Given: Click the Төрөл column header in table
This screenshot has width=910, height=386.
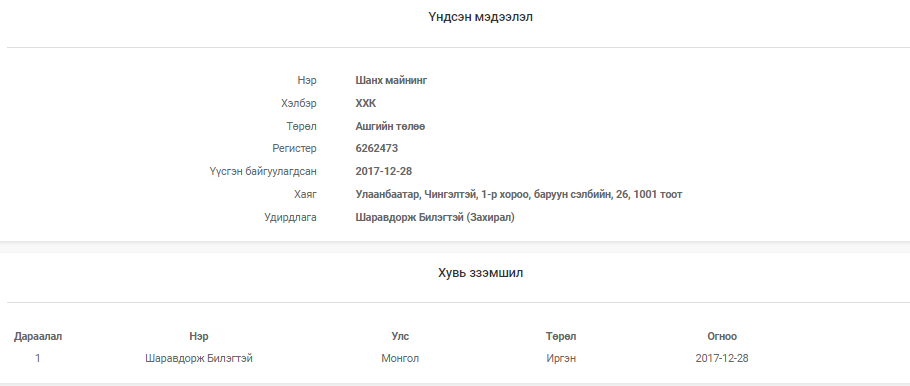Looking at the screenshot, I should 561,336.
